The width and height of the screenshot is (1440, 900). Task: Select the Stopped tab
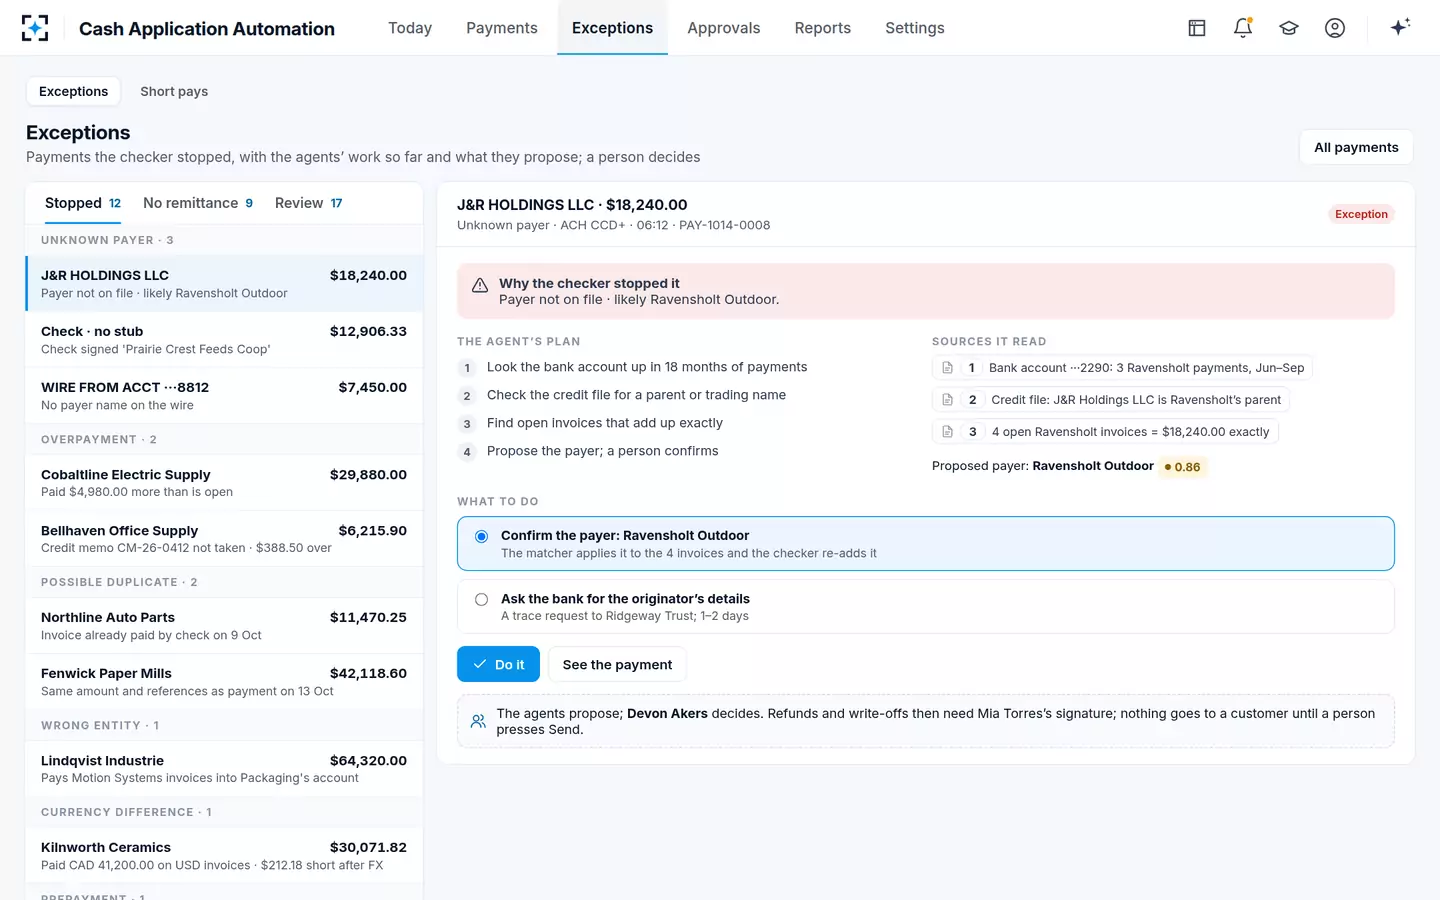click(x=83, y=203)
